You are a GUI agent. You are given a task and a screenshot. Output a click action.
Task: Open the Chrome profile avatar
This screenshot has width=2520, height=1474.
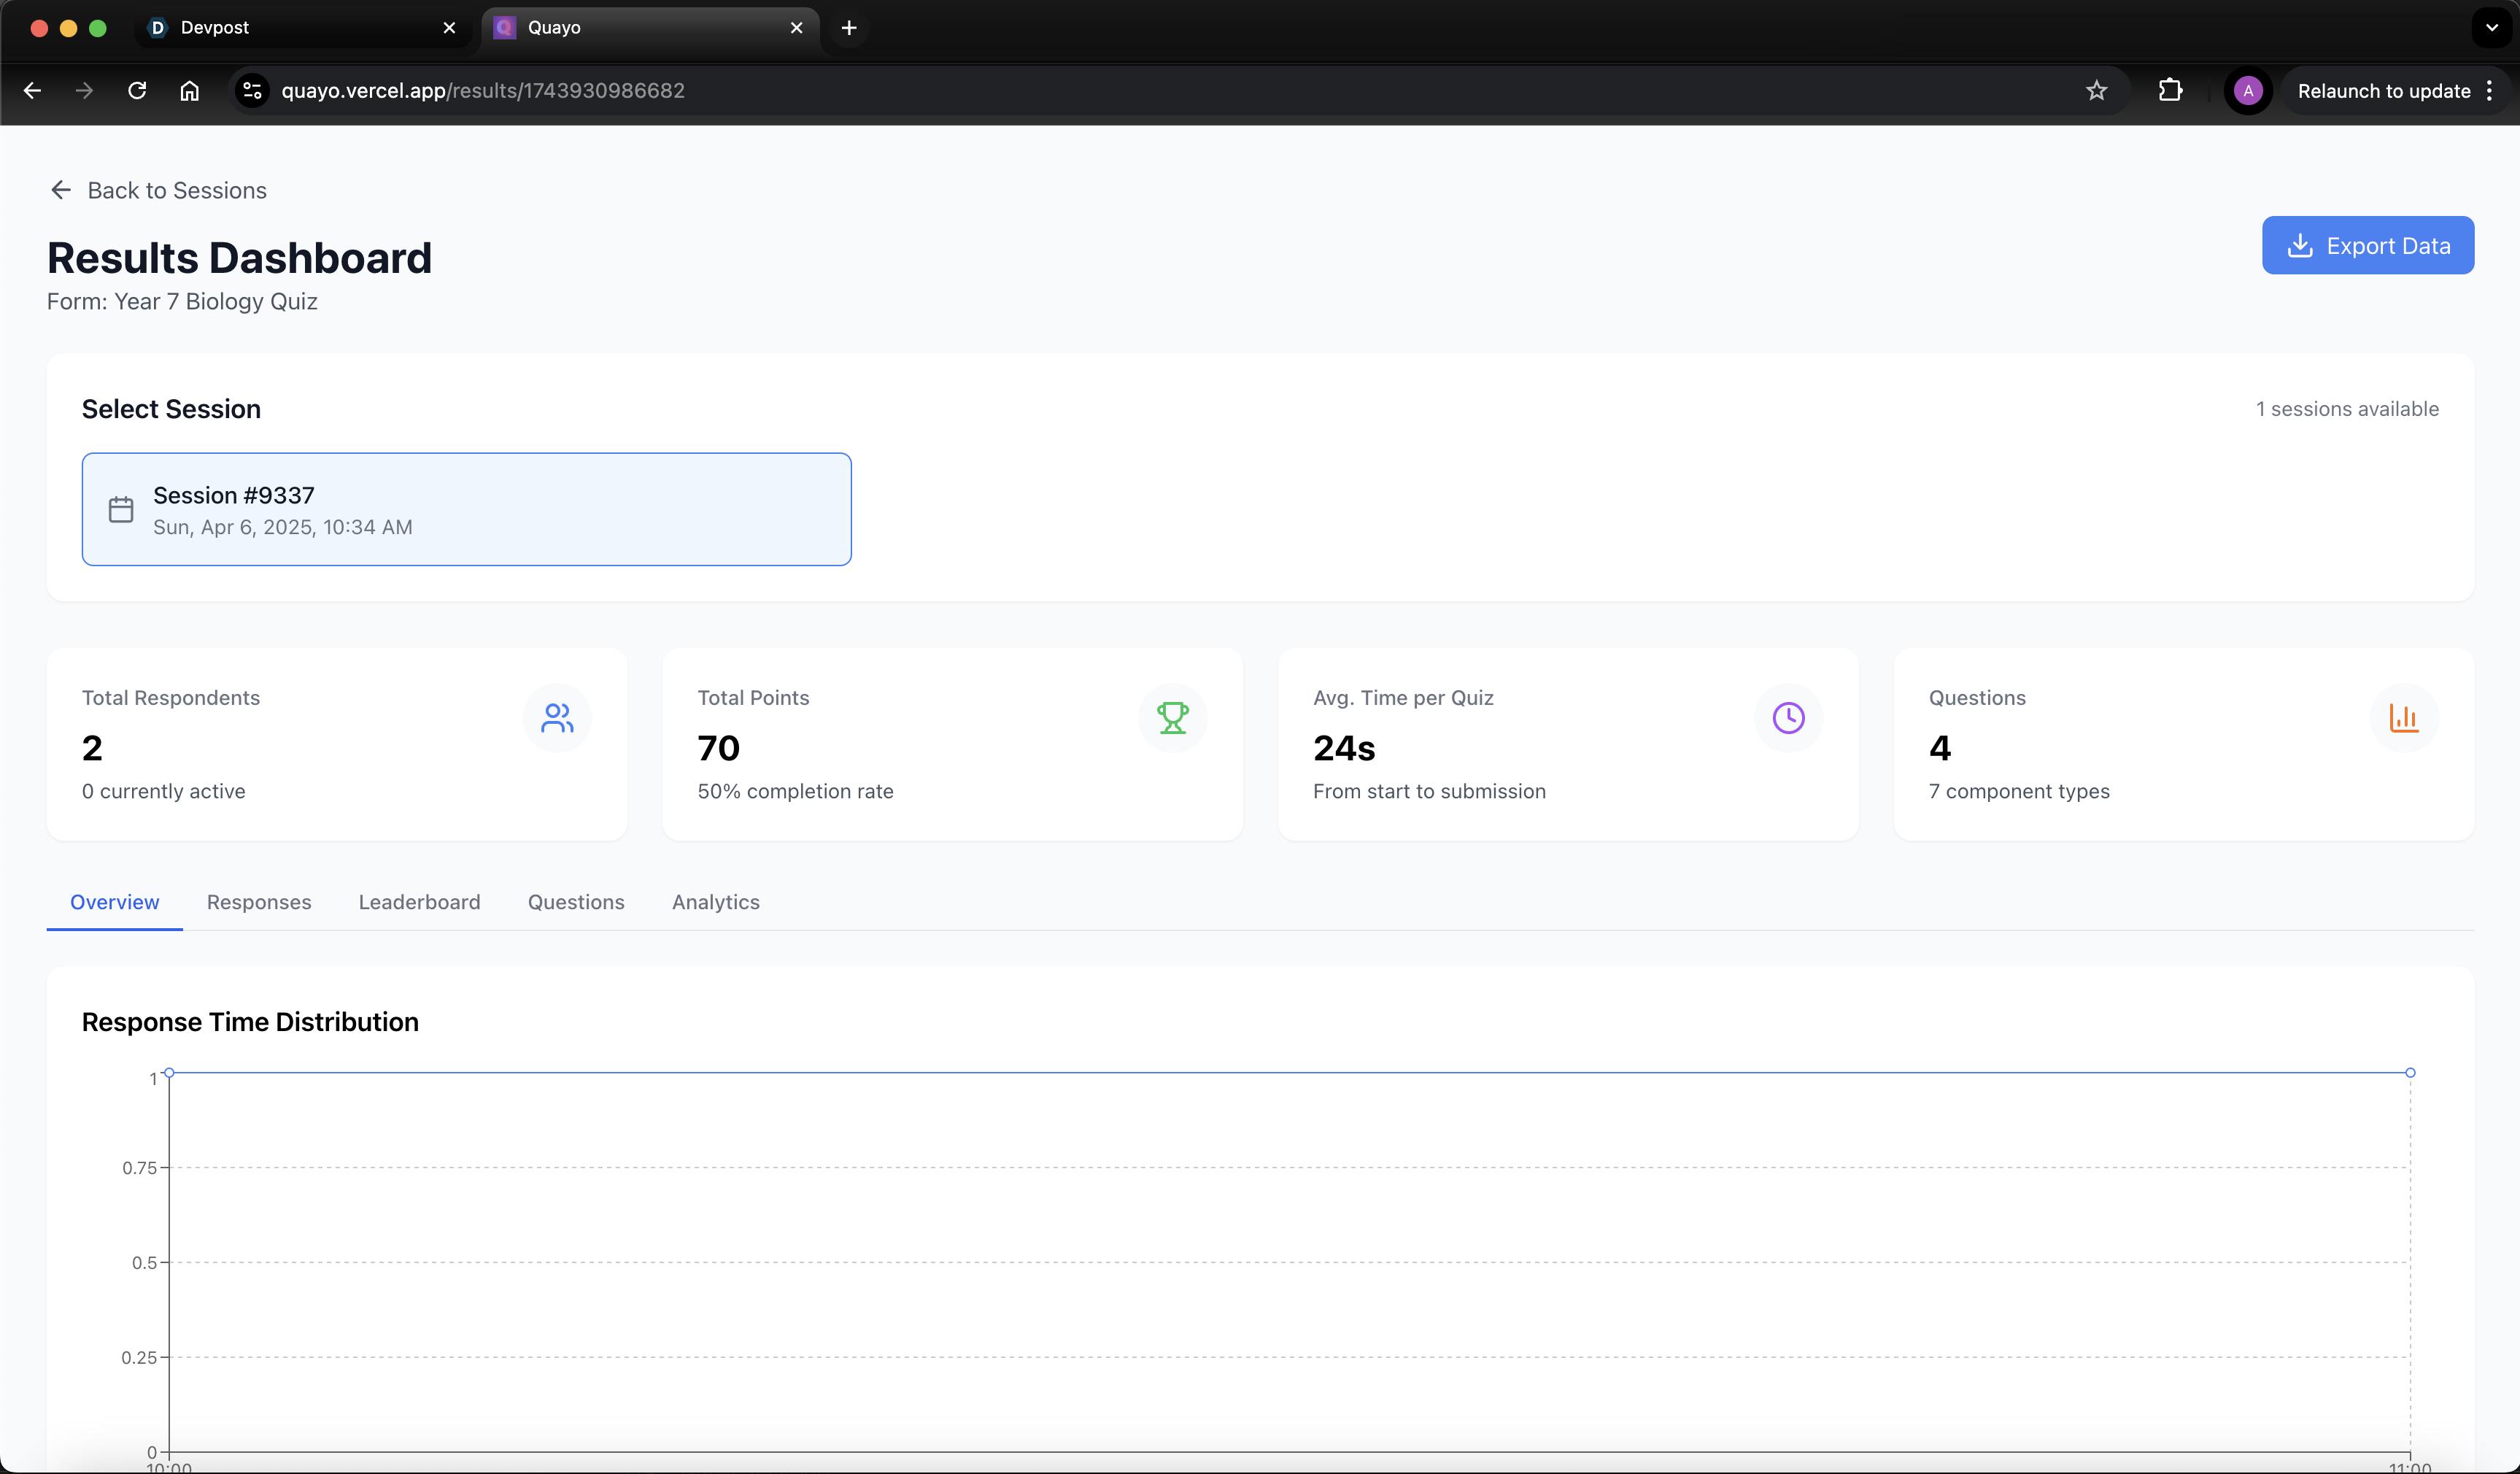2248,91
